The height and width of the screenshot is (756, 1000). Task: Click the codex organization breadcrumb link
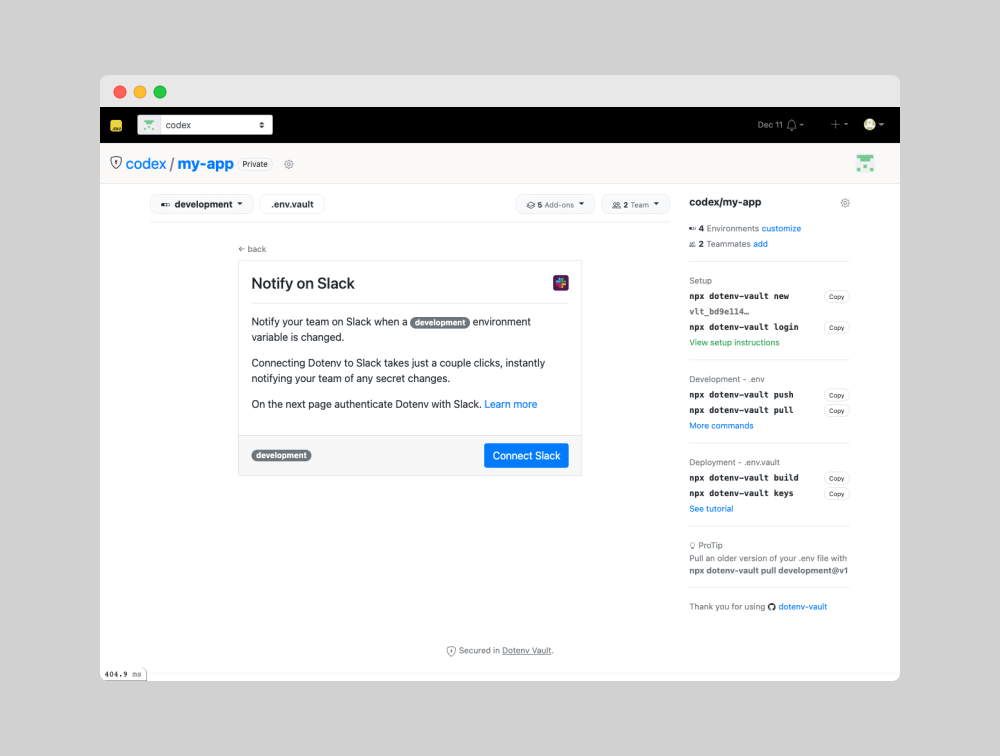point(145,164)
